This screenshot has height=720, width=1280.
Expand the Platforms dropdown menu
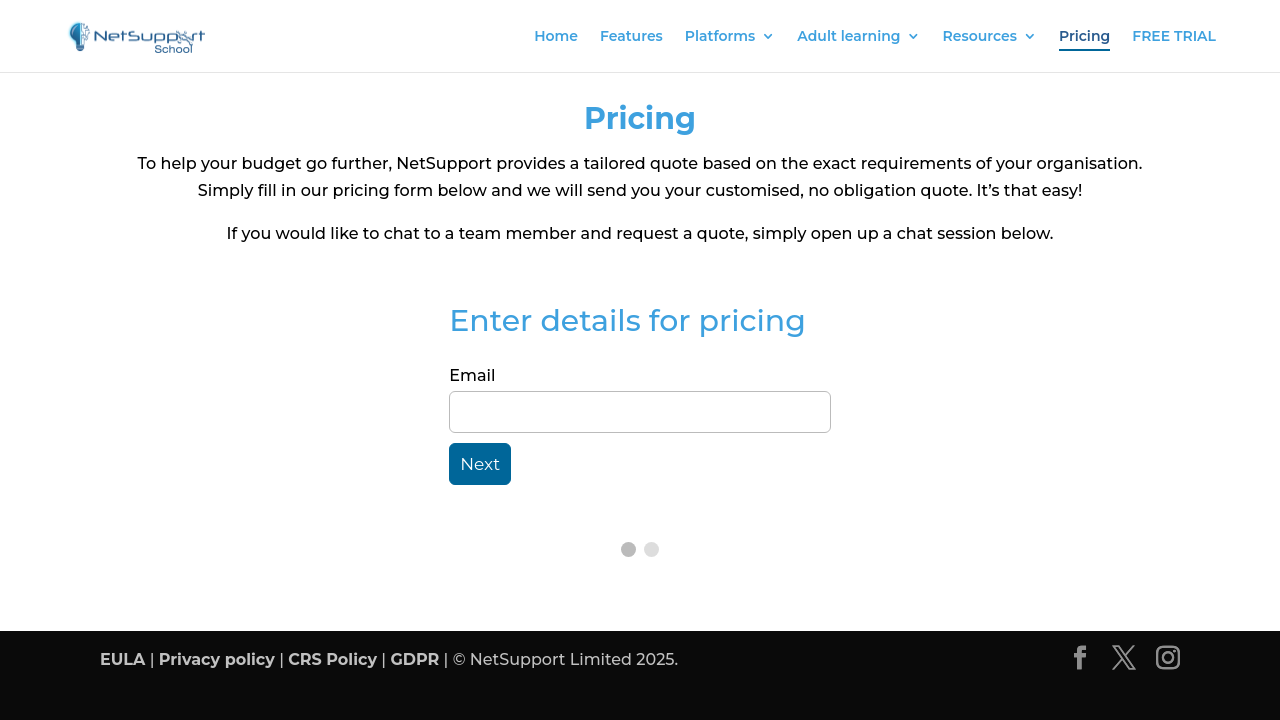(729, 36)
